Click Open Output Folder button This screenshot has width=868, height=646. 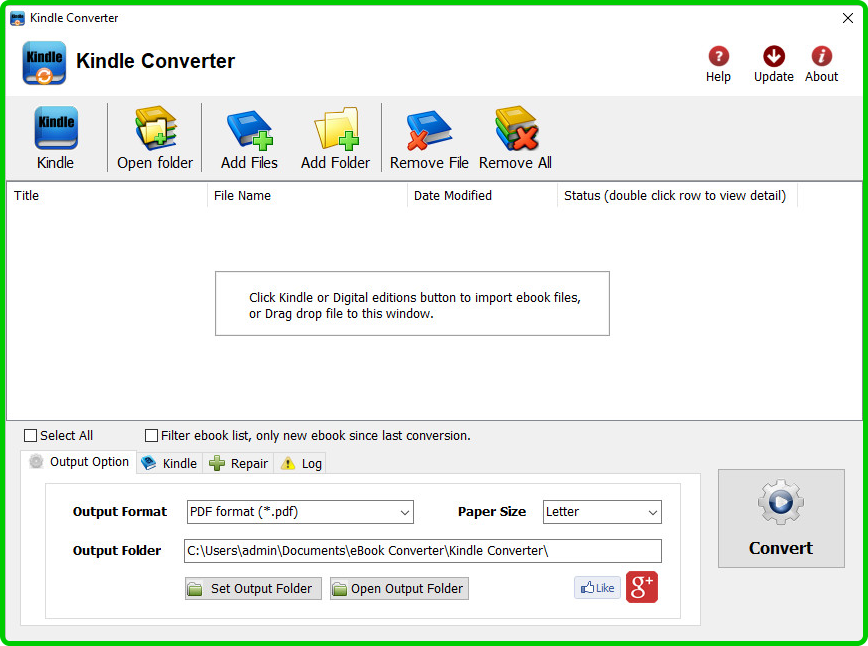(x=399, y=588)
